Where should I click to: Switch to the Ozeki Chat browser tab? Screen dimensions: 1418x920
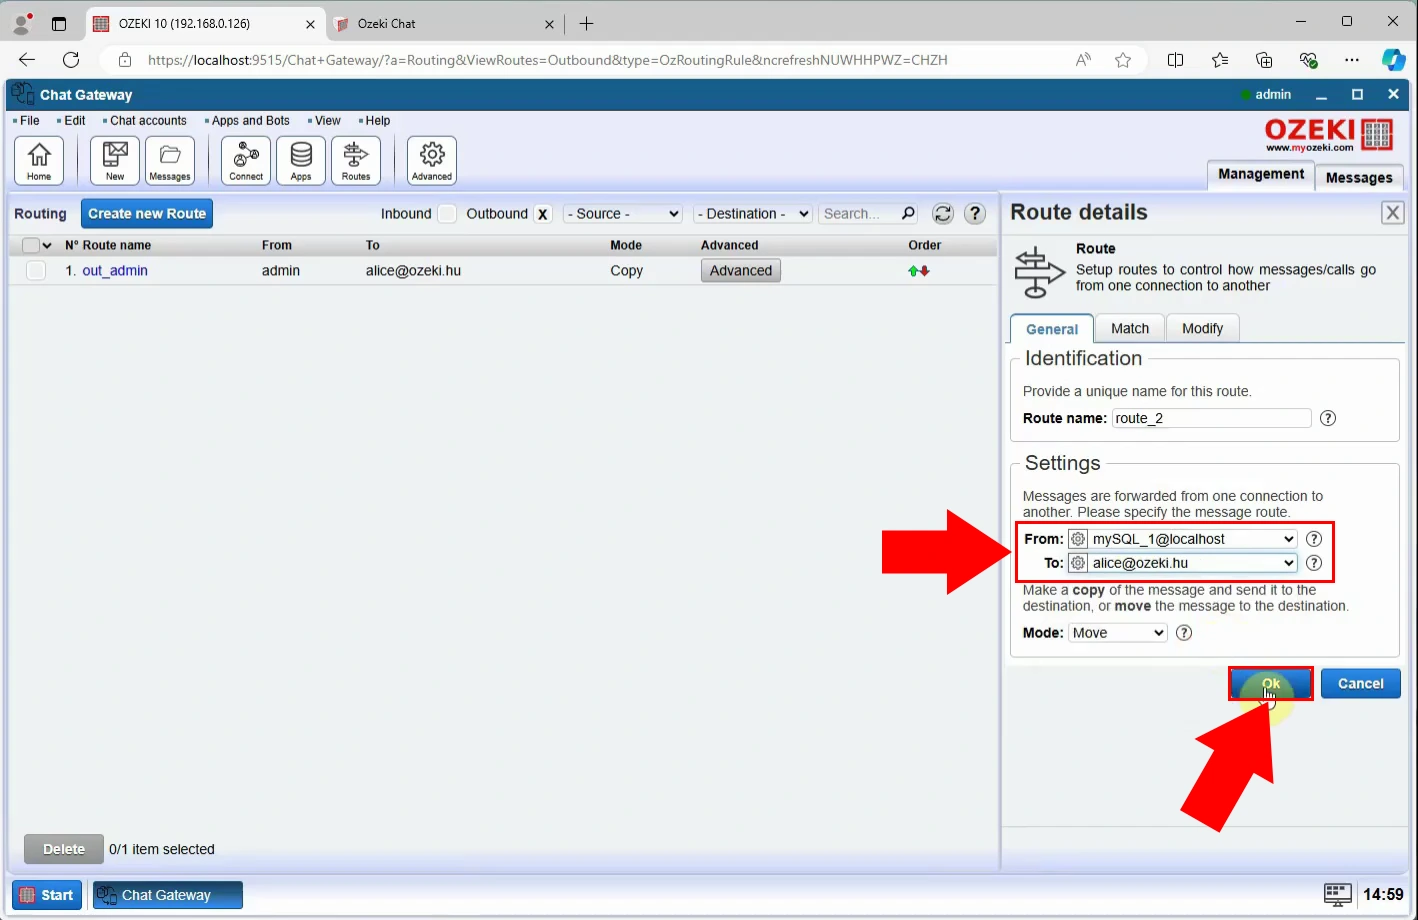tap(444, 24)
